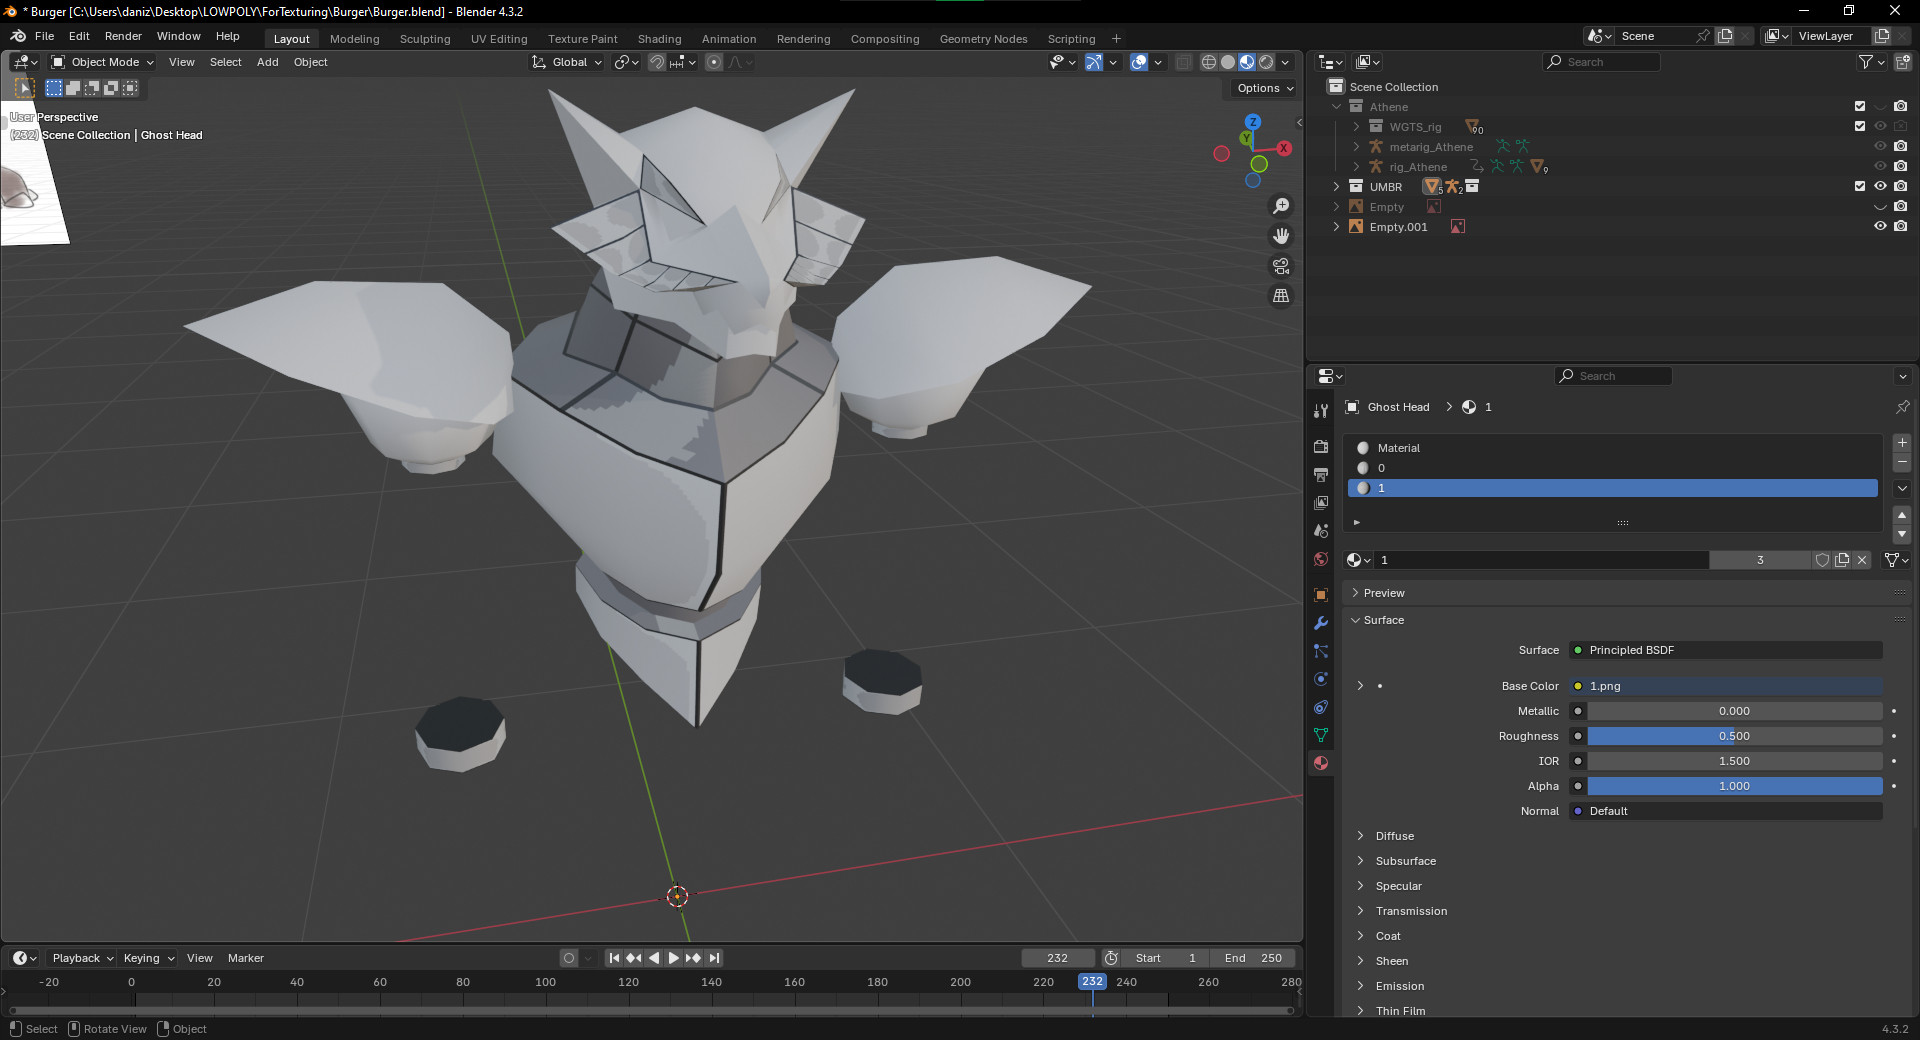Open the Material properties tab
1920x1040 pixels.
[x=1321, y=763]
